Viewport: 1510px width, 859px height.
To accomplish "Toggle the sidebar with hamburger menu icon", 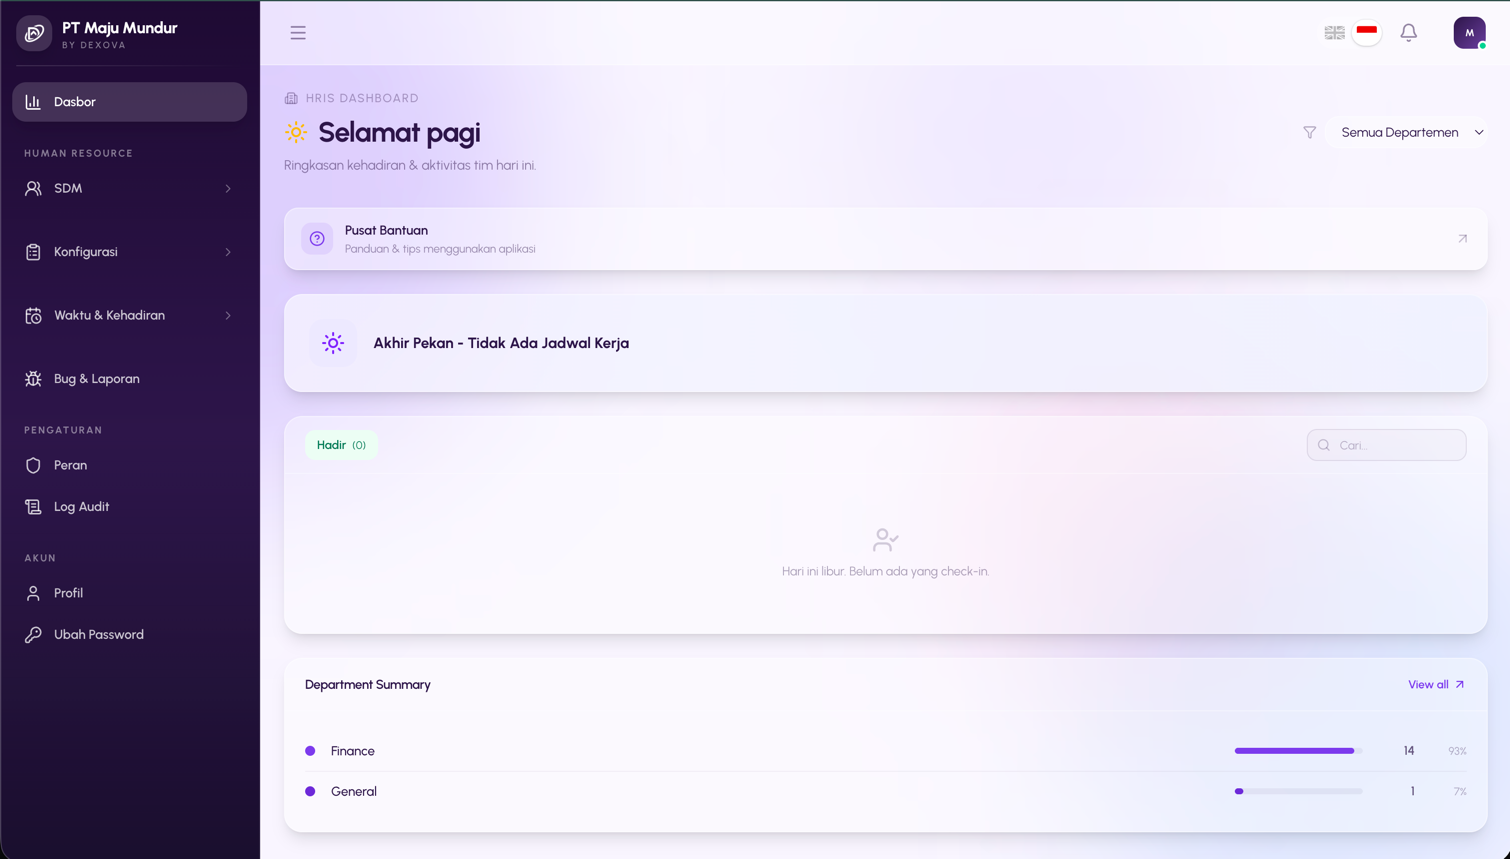I will (298, 33).
